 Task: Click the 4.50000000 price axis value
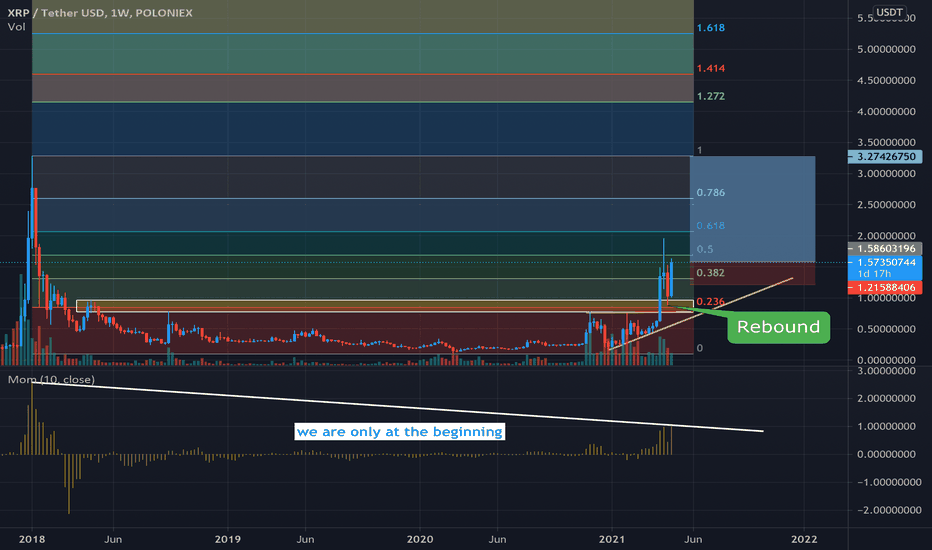coord(886,80)
